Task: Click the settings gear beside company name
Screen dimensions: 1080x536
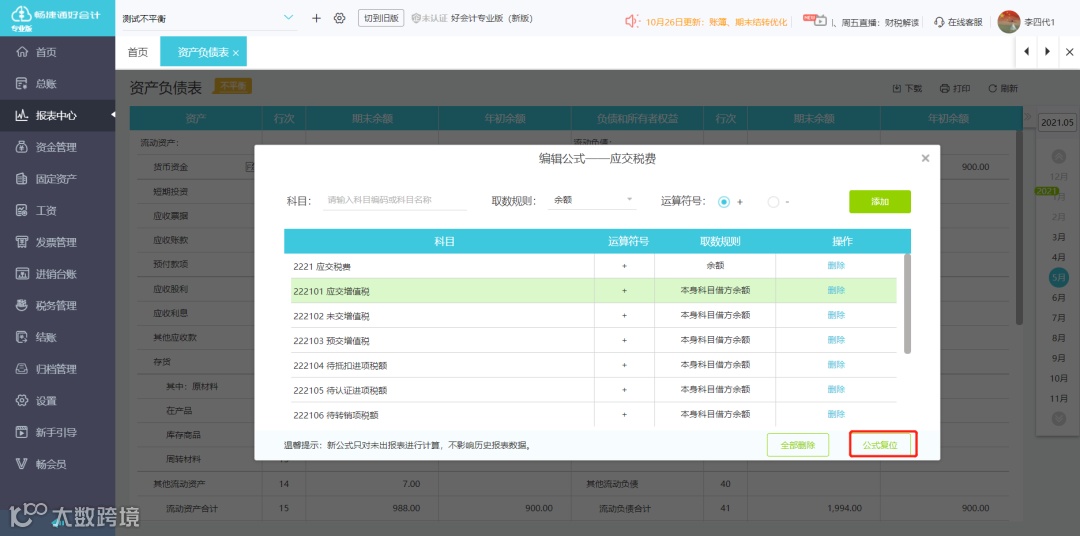Action: (x=339, y=19)
